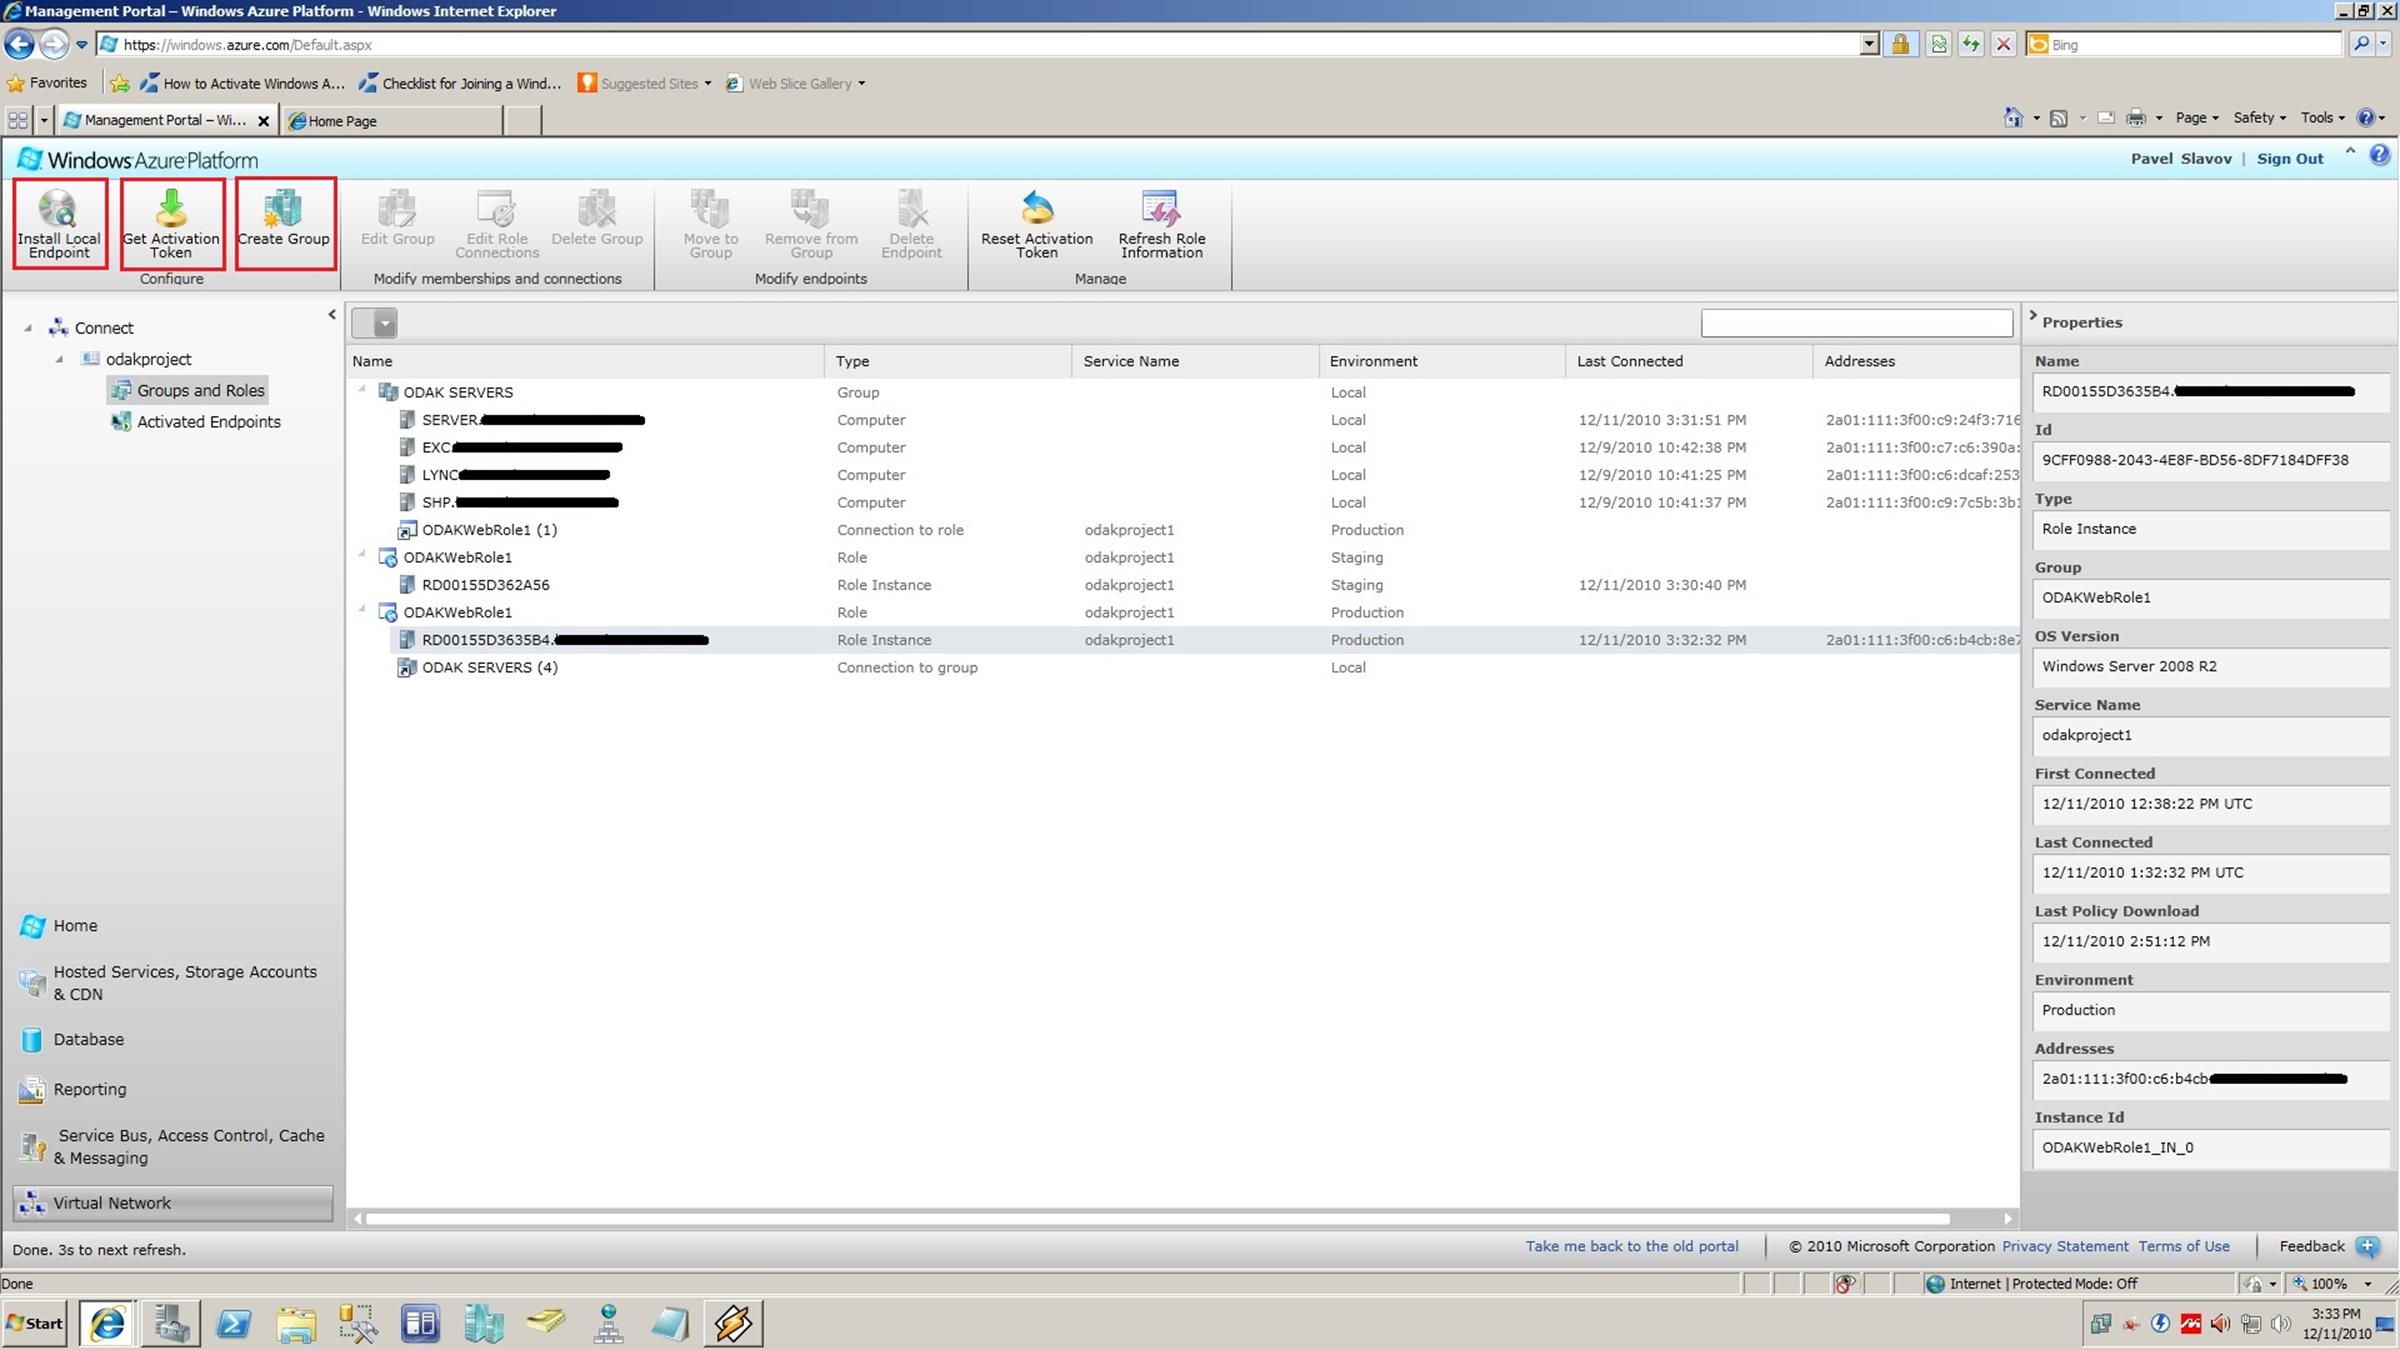Open the zoom level 100% dropdown
The width and height of the screenshot is (2400, 1350).
(x=2367, y=1284)
